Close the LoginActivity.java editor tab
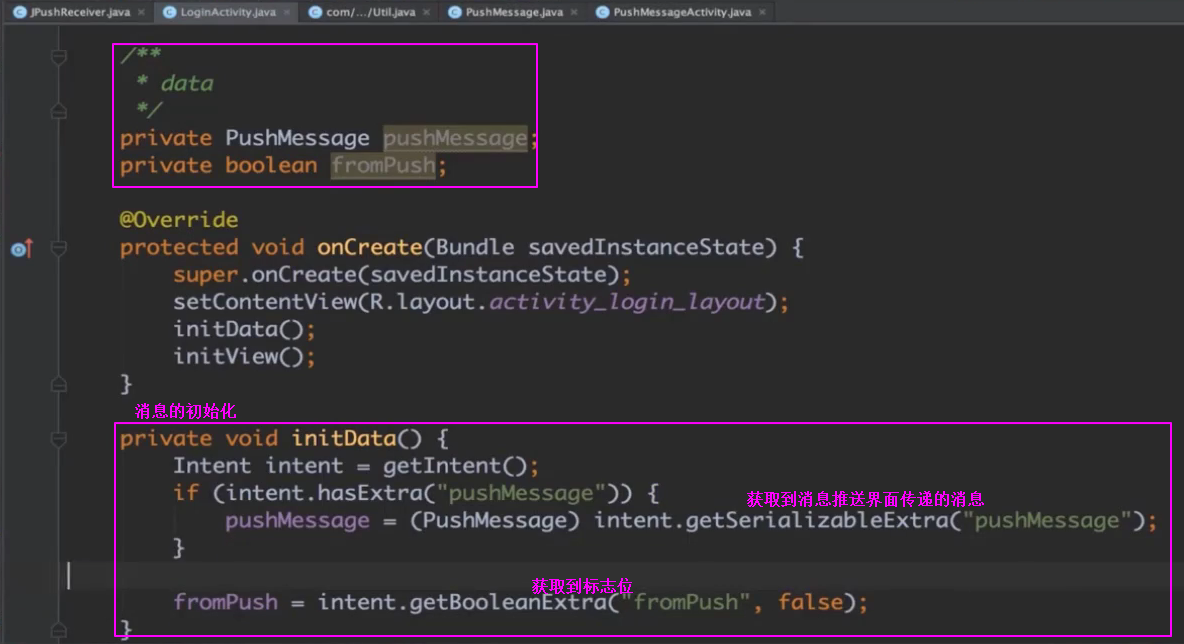 tap(287, 12)
